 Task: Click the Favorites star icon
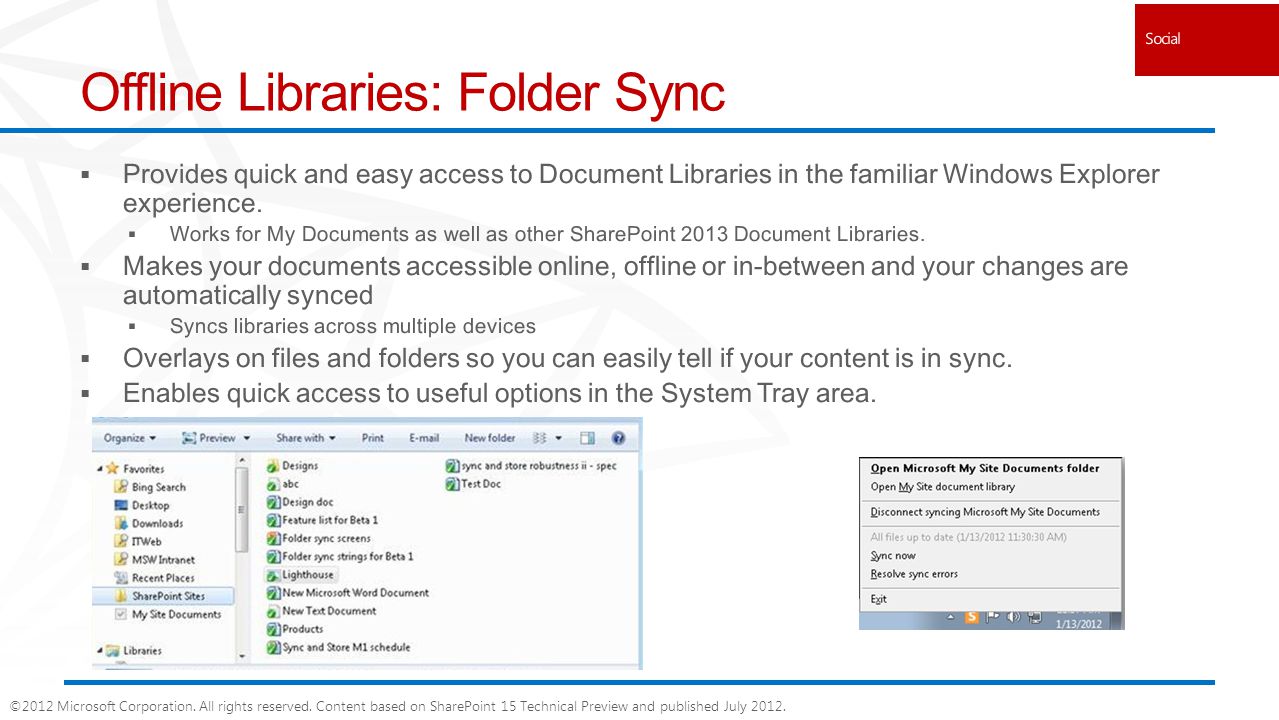point(113,468)
